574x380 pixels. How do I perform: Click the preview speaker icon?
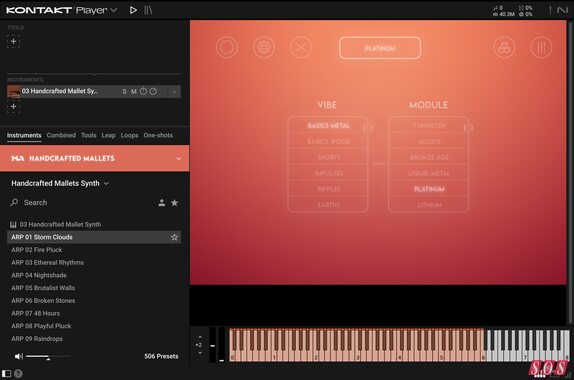coord(18,356)
